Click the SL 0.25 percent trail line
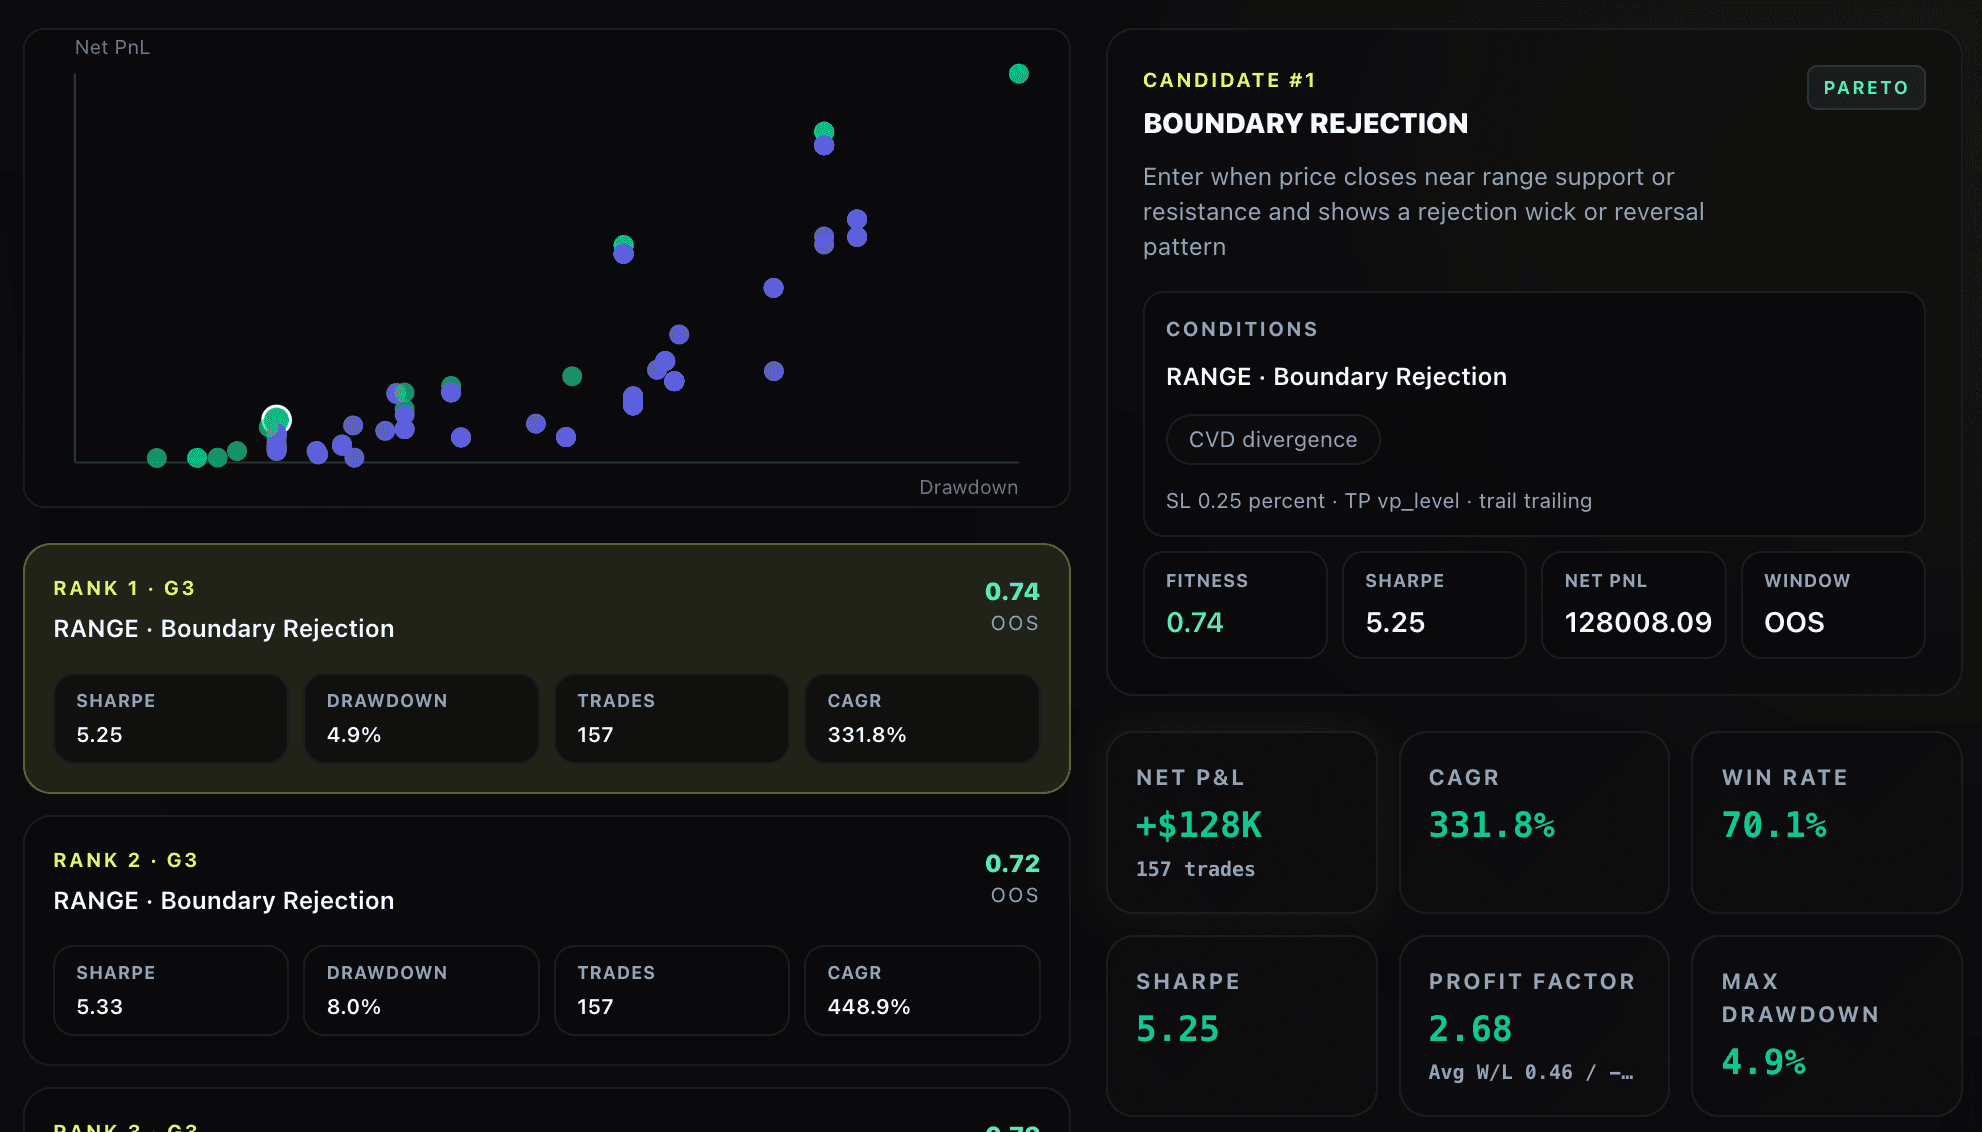Screen dimensions: 1982x1132 coord(1378,501)
